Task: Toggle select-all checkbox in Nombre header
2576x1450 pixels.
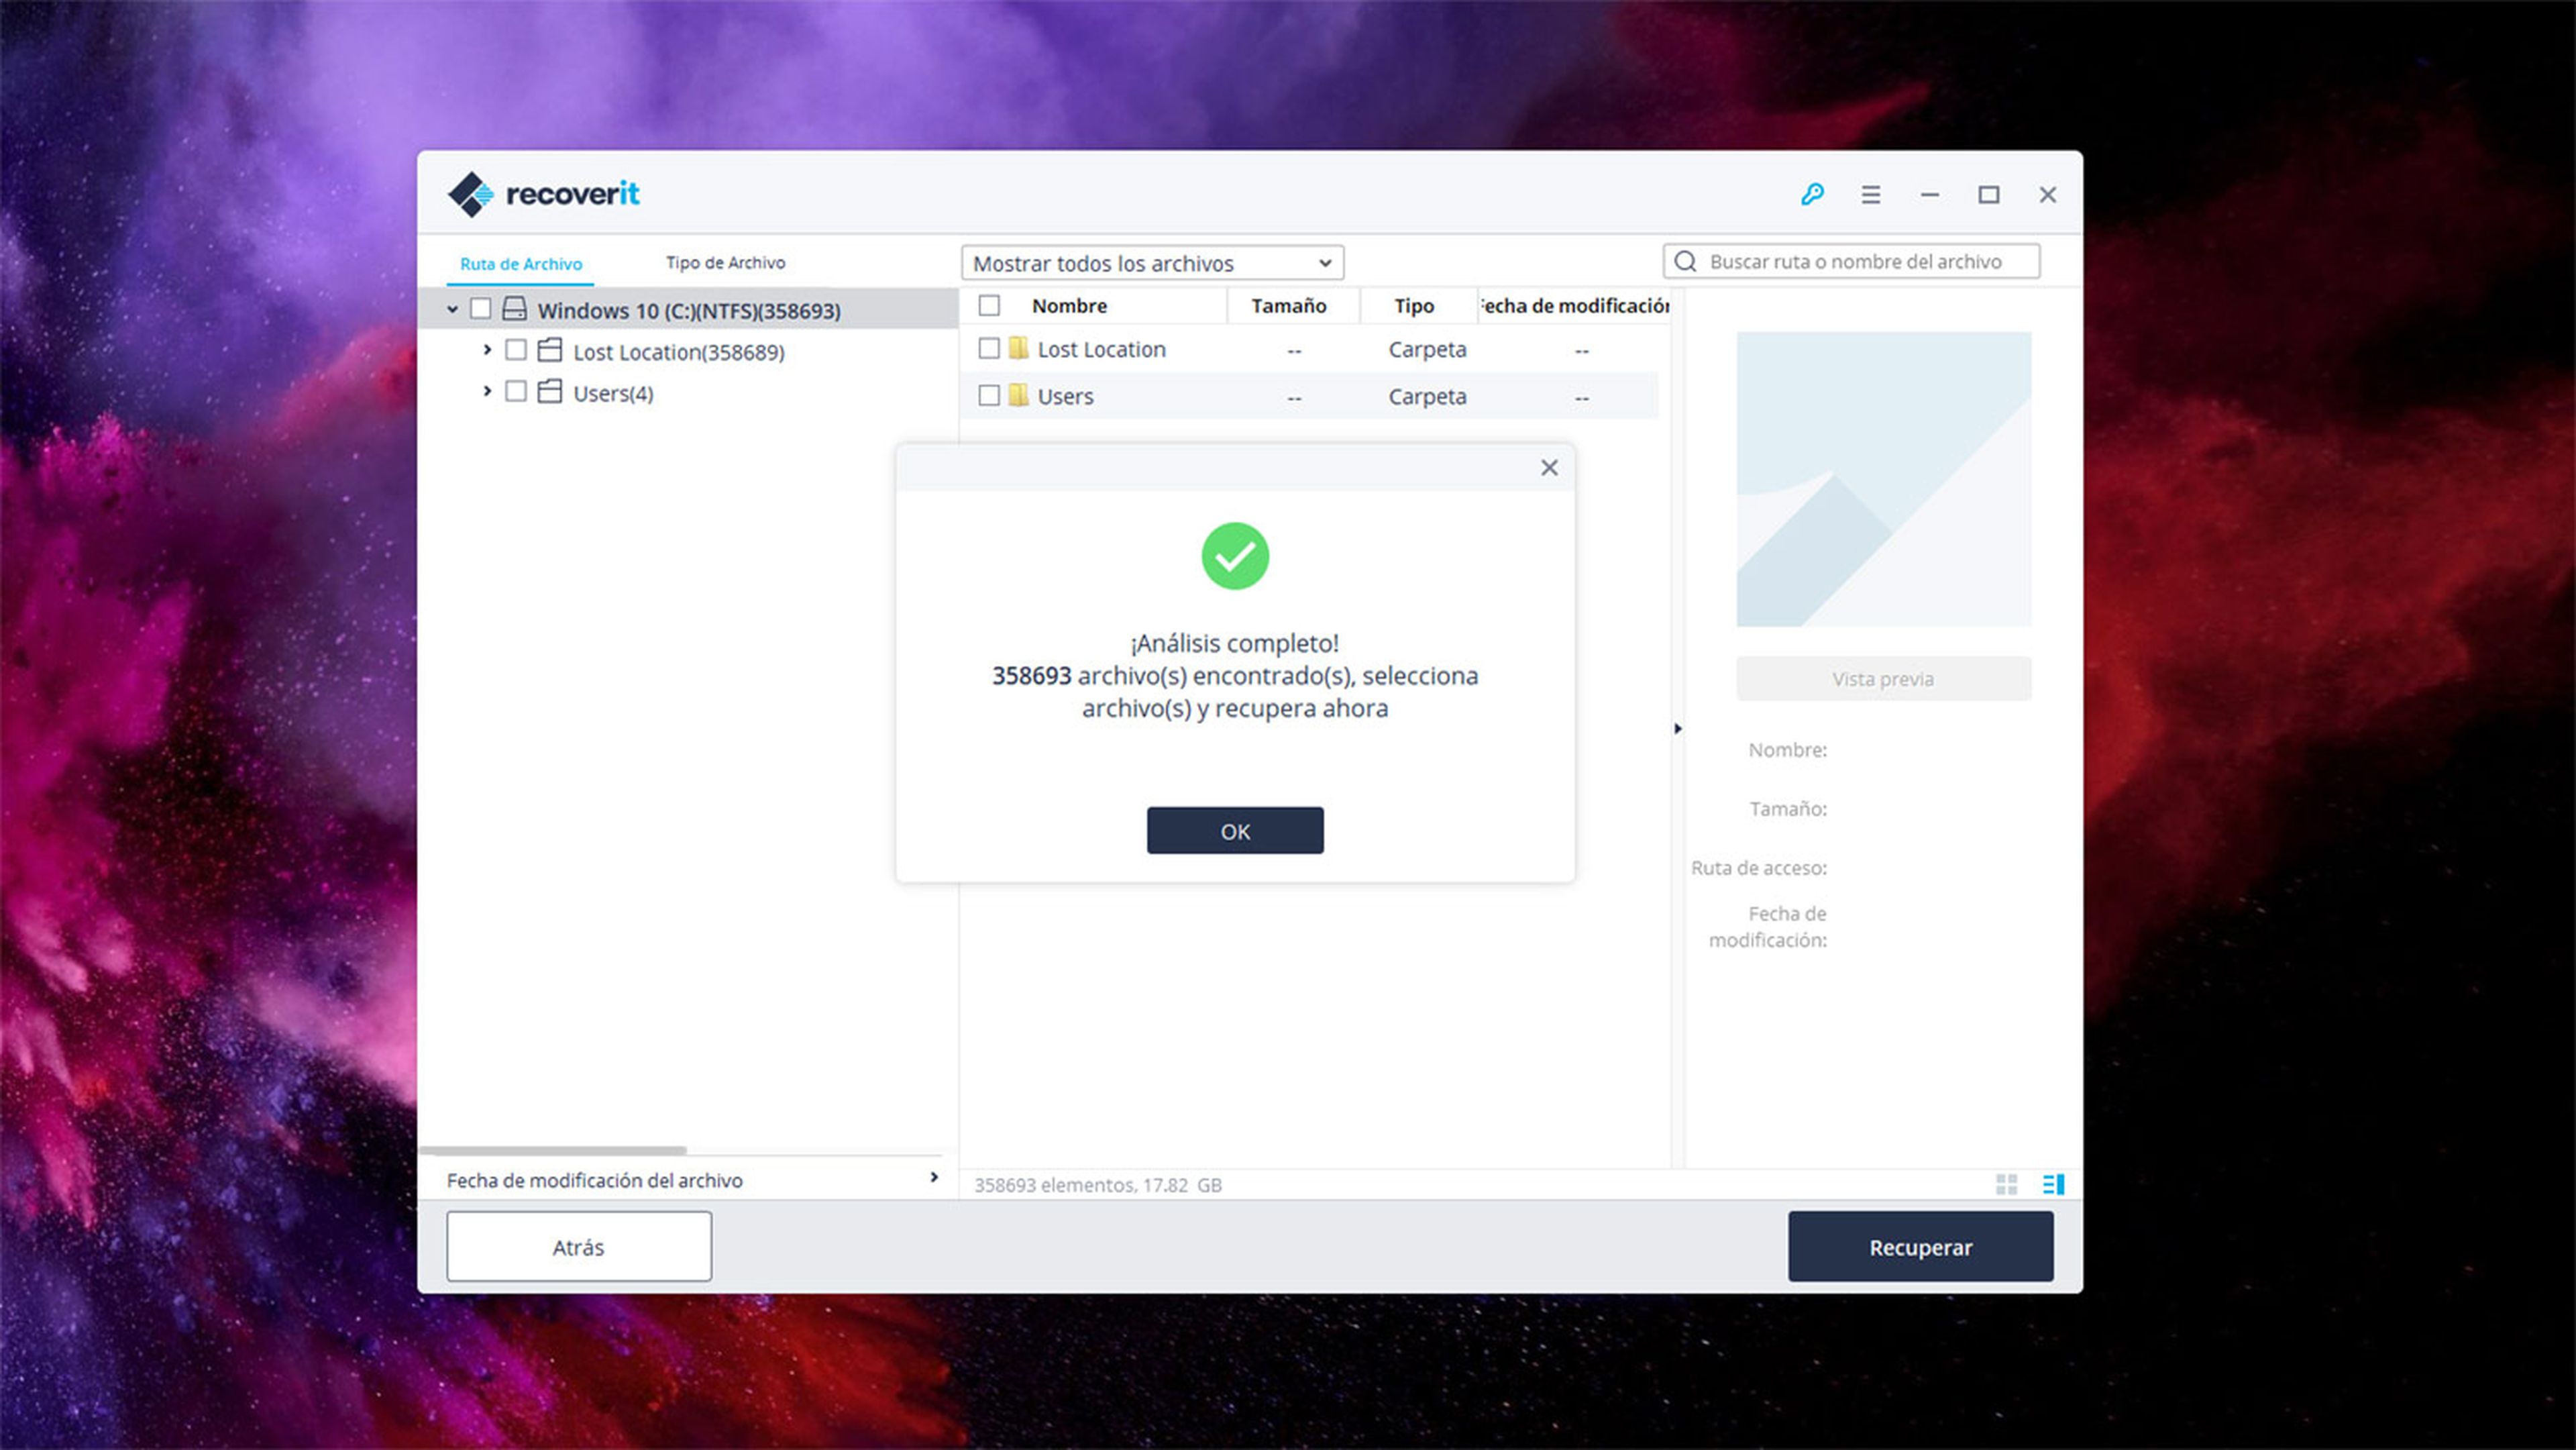Action: tap(989, 305)
